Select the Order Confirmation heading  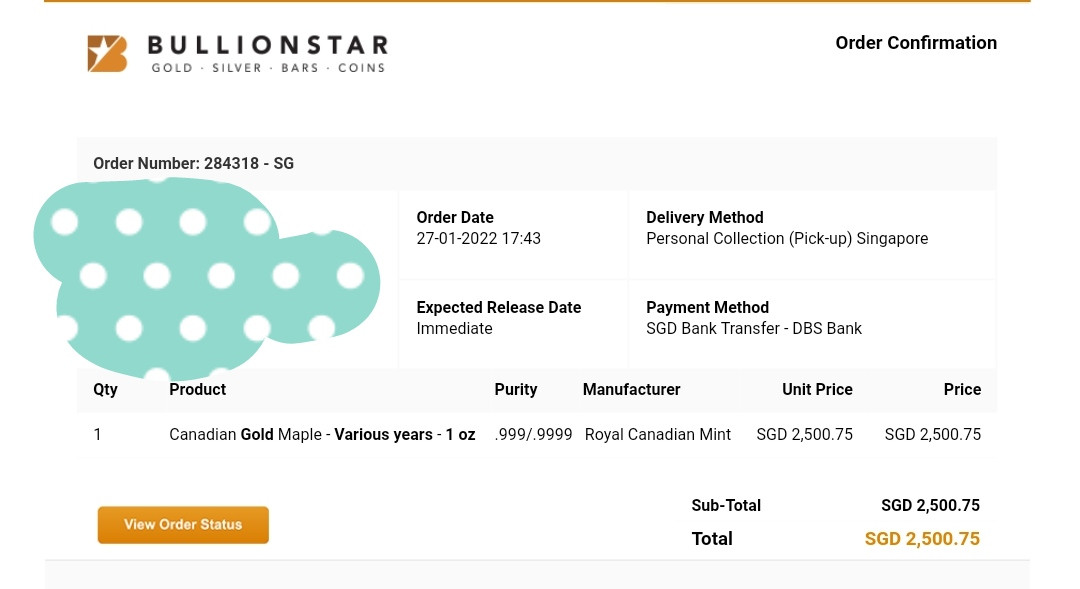[x=916, y=43]
